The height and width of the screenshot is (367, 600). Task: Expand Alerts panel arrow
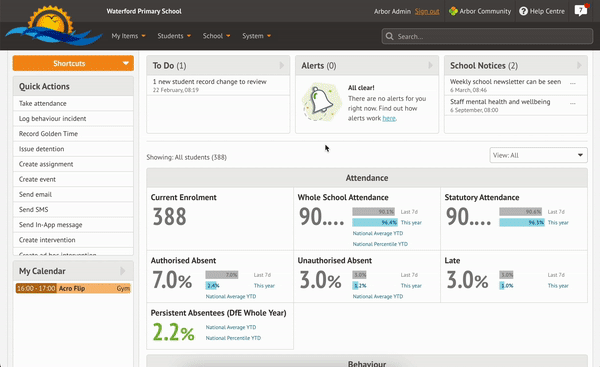click(x=430, y=65)
